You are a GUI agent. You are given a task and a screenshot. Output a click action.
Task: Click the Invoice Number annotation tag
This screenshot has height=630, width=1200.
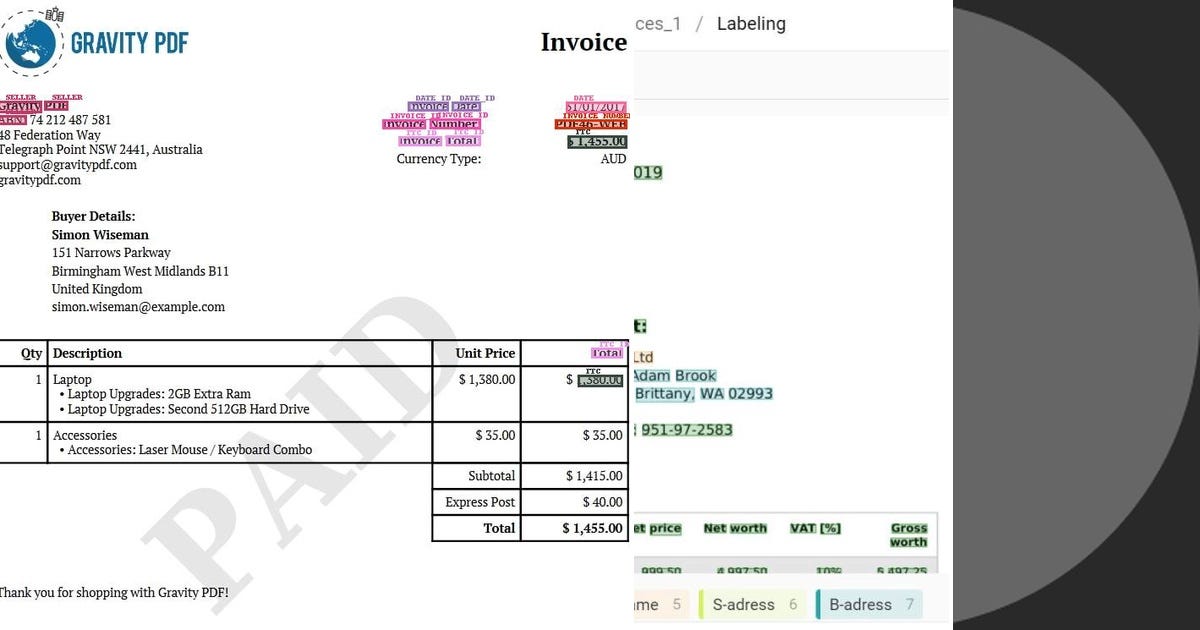(430, 124)
